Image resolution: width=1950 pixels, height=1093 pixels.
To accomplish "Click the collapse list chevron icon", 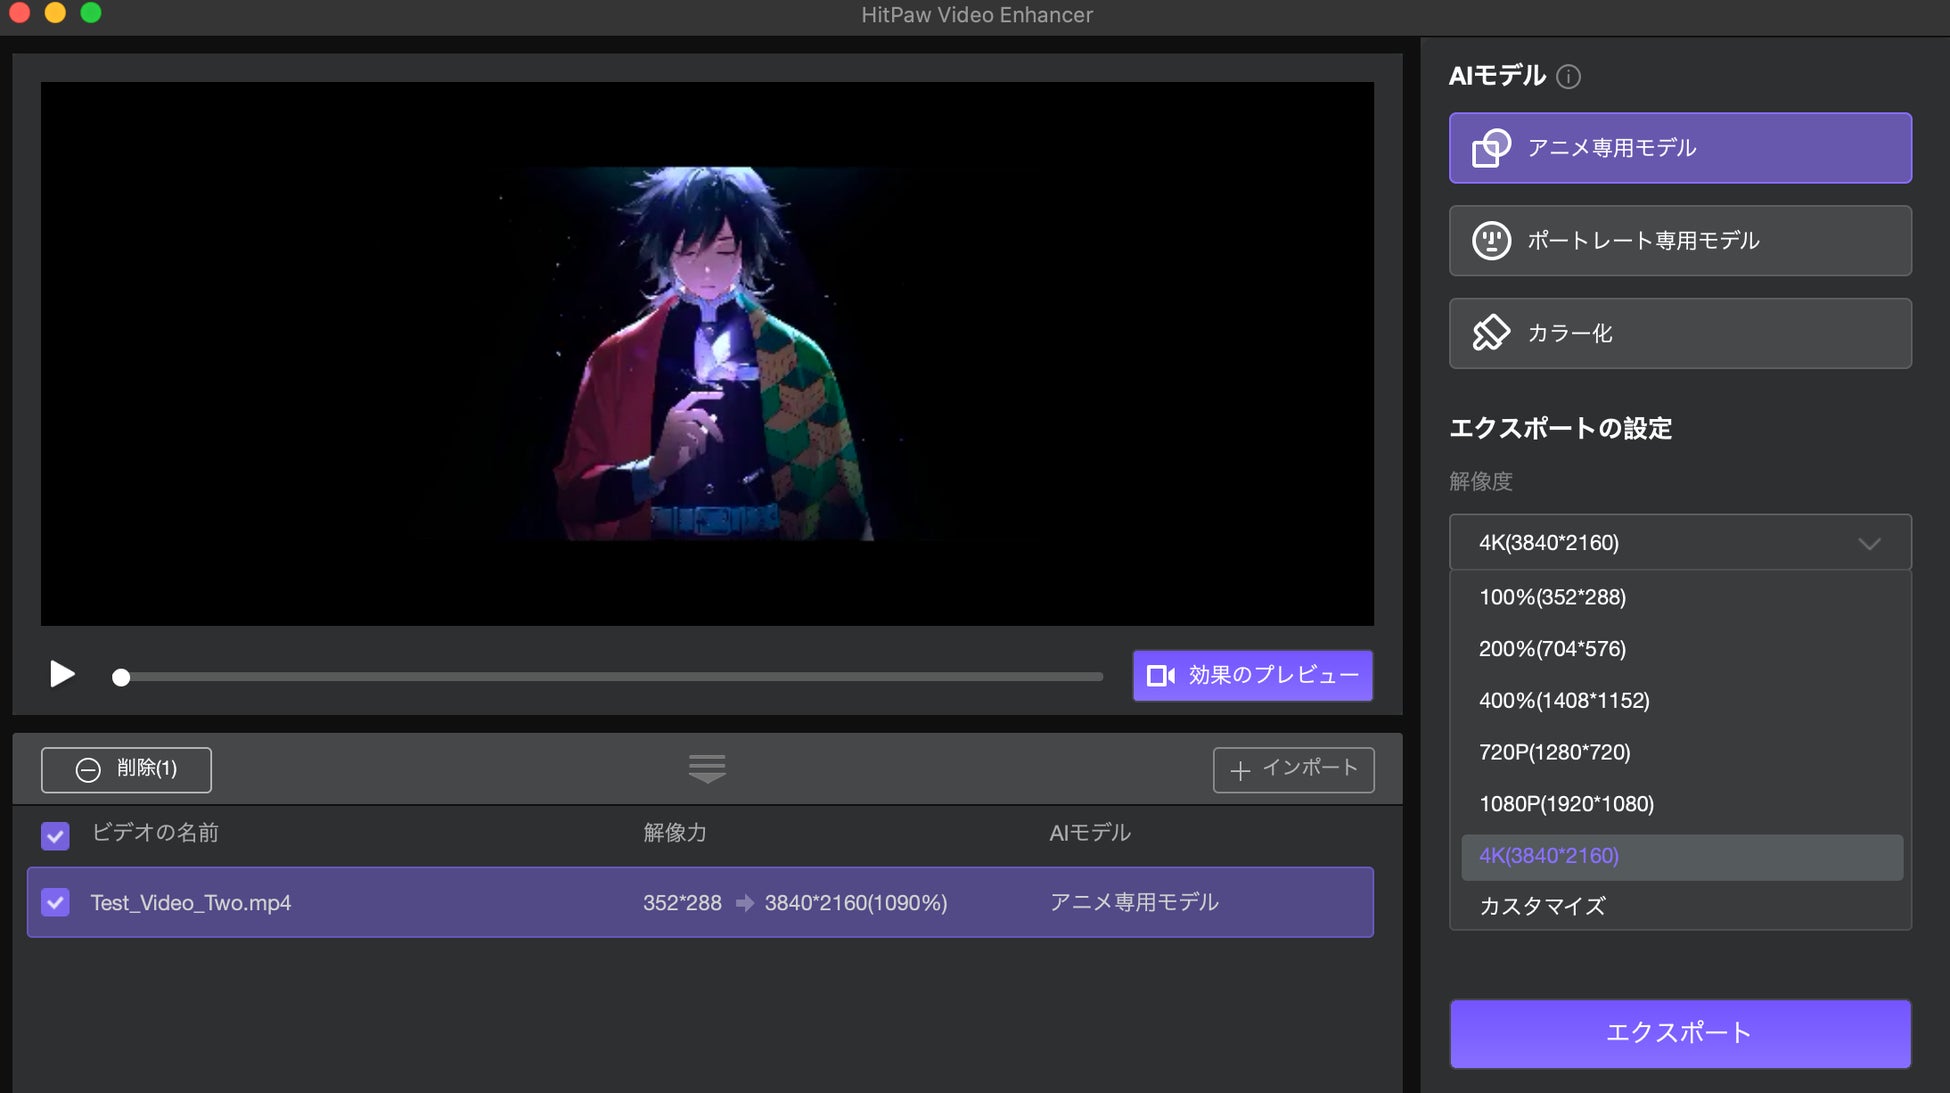I will (x=707, y=769).
